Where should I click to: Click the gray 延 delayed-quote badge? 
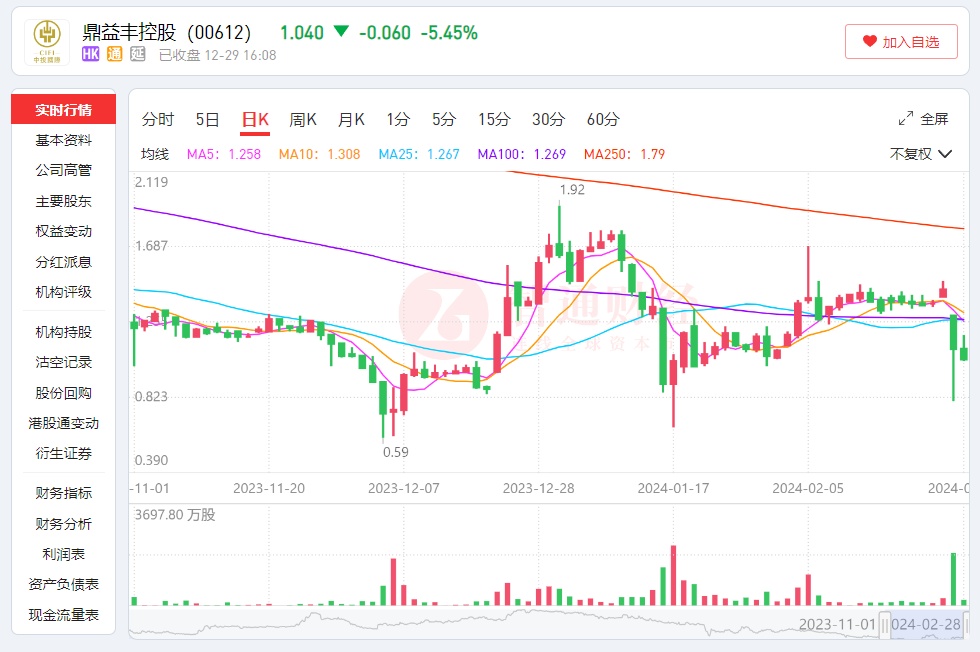[x=139, y=55]
